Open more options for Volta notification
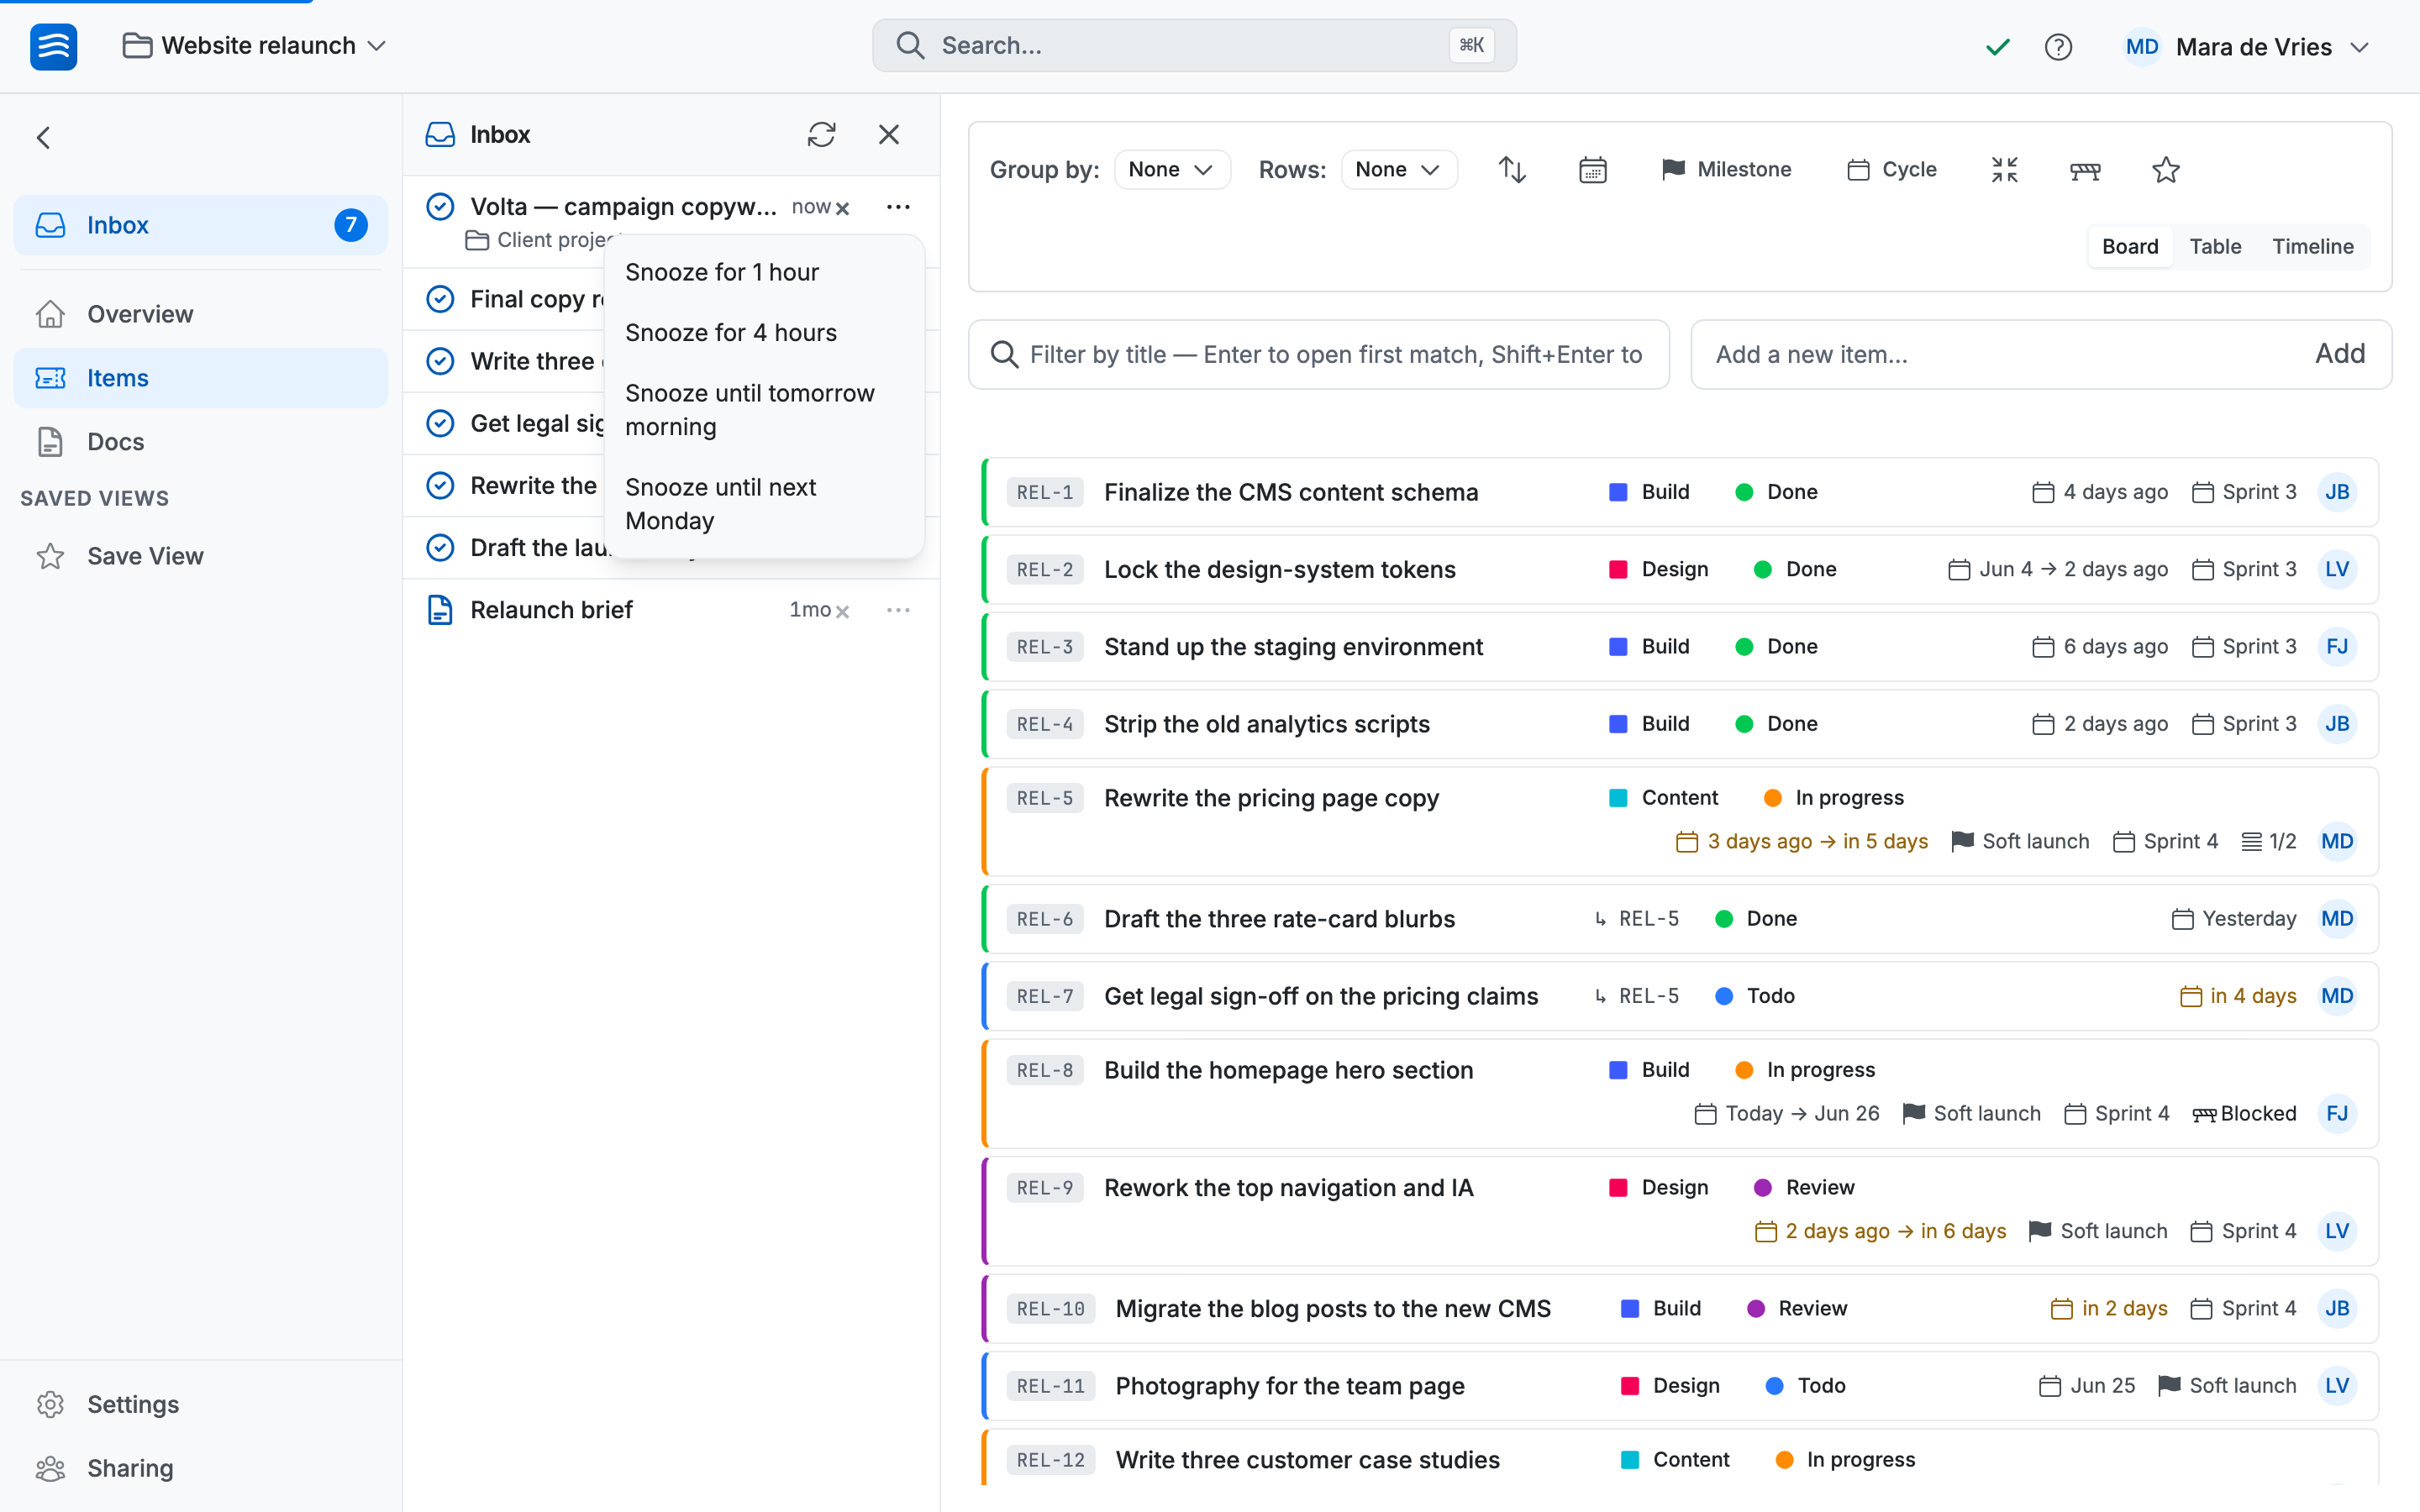This screenshot has height=1512, width=2420. coord(897,207)
